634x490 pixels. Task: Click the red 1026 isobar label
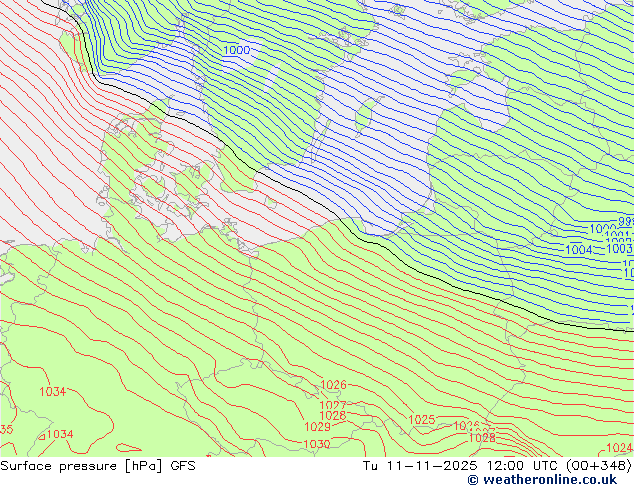(x=333, y=384)
